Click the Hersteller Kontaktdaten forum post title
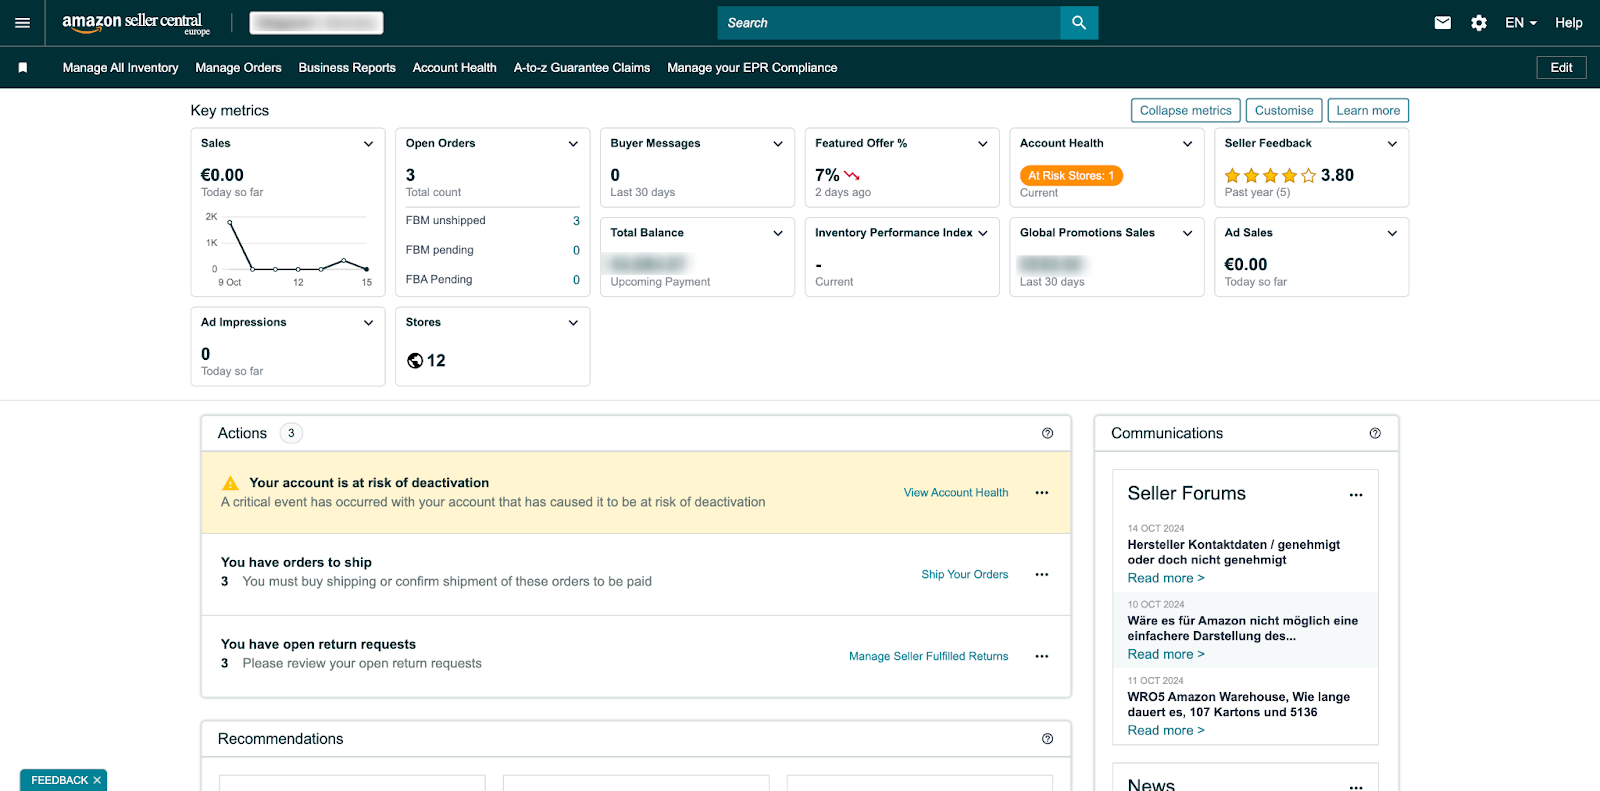This screenshot has width=1600, height=791. click(1234, 552)
